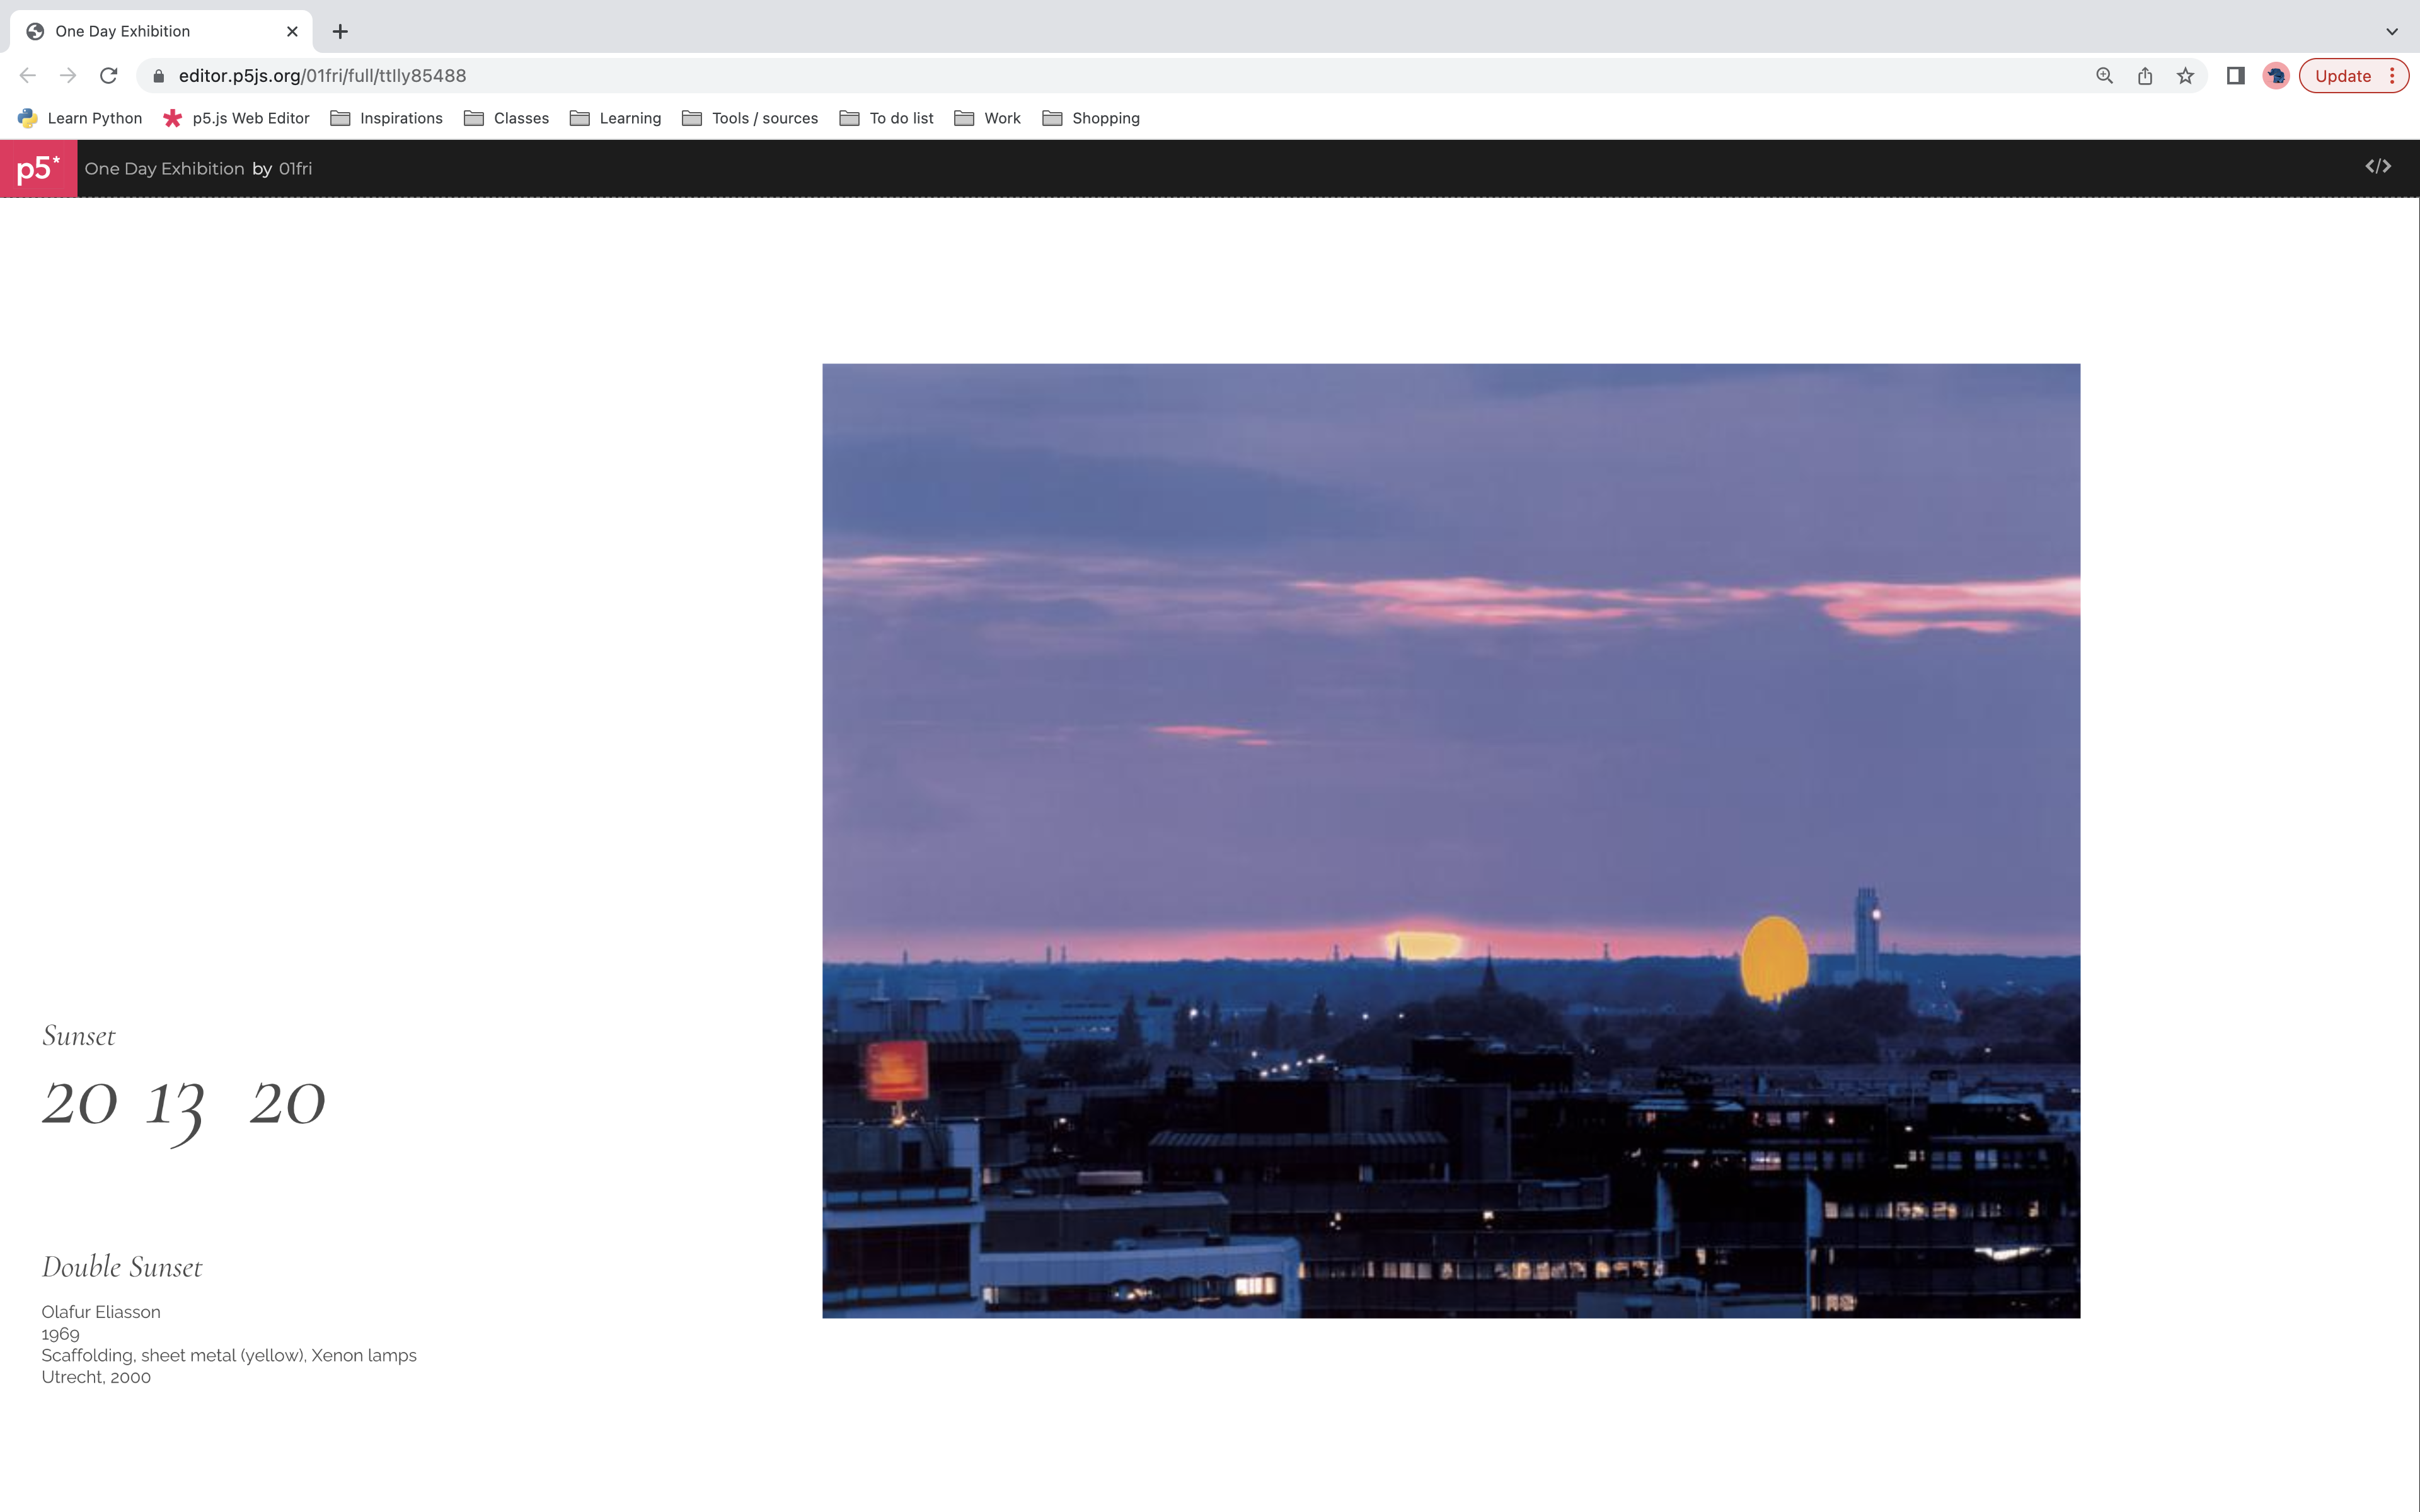Open the zoom magnifier icon in address bar

click(x=2104, y=76)
